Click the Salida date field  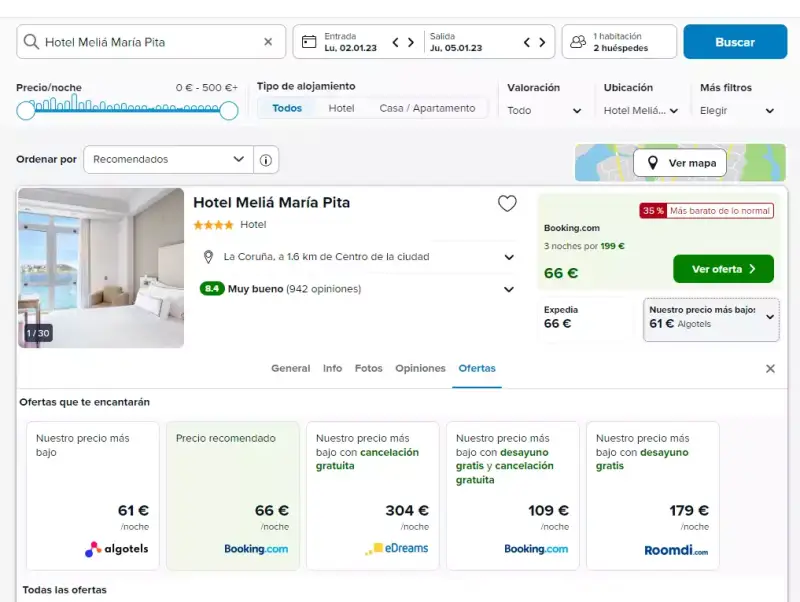[x=456, y=42]
